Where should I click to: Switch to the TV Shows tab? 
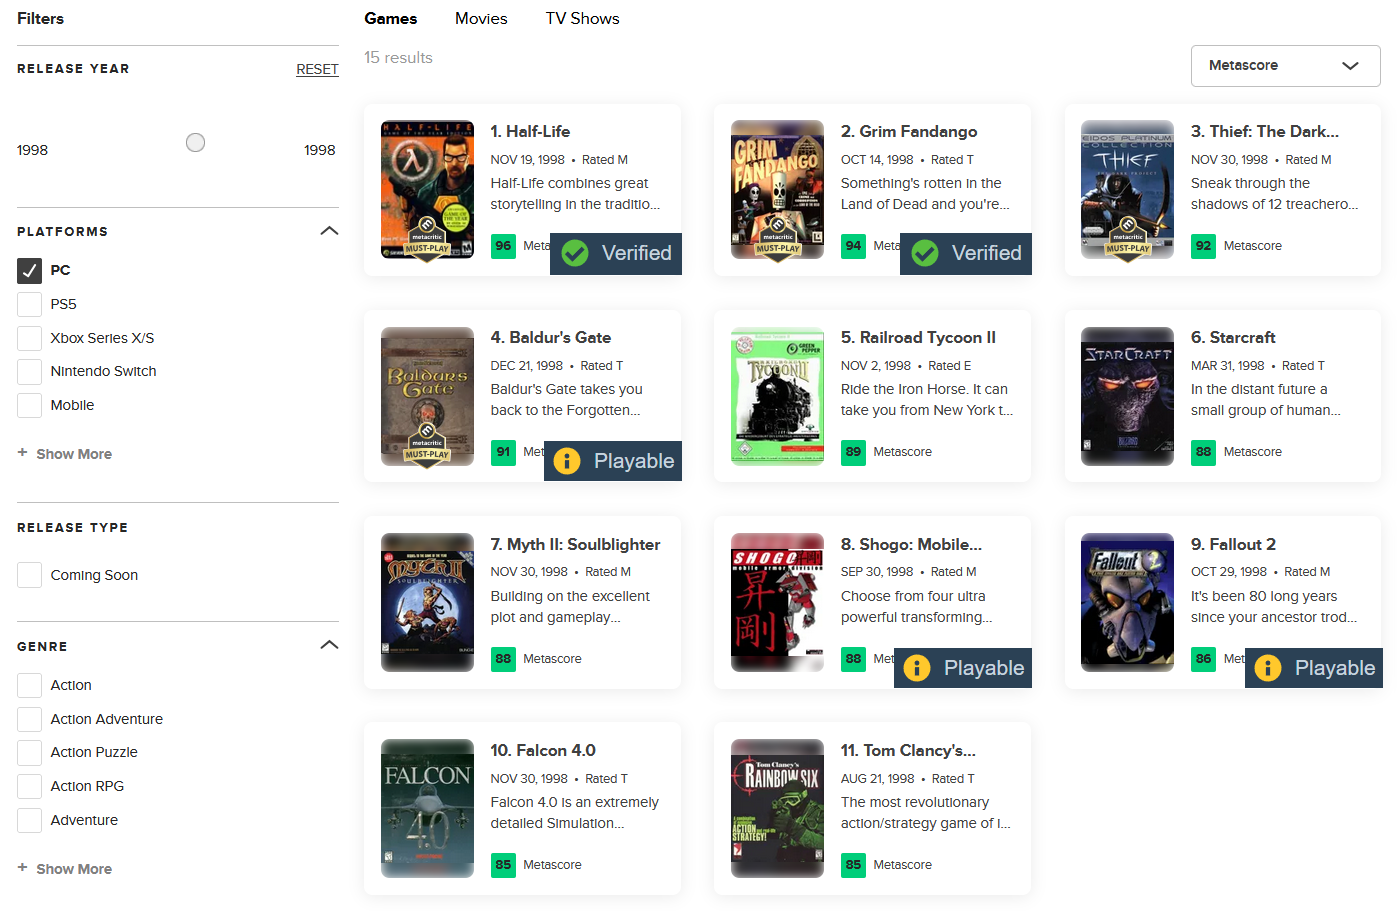point(582,18)
